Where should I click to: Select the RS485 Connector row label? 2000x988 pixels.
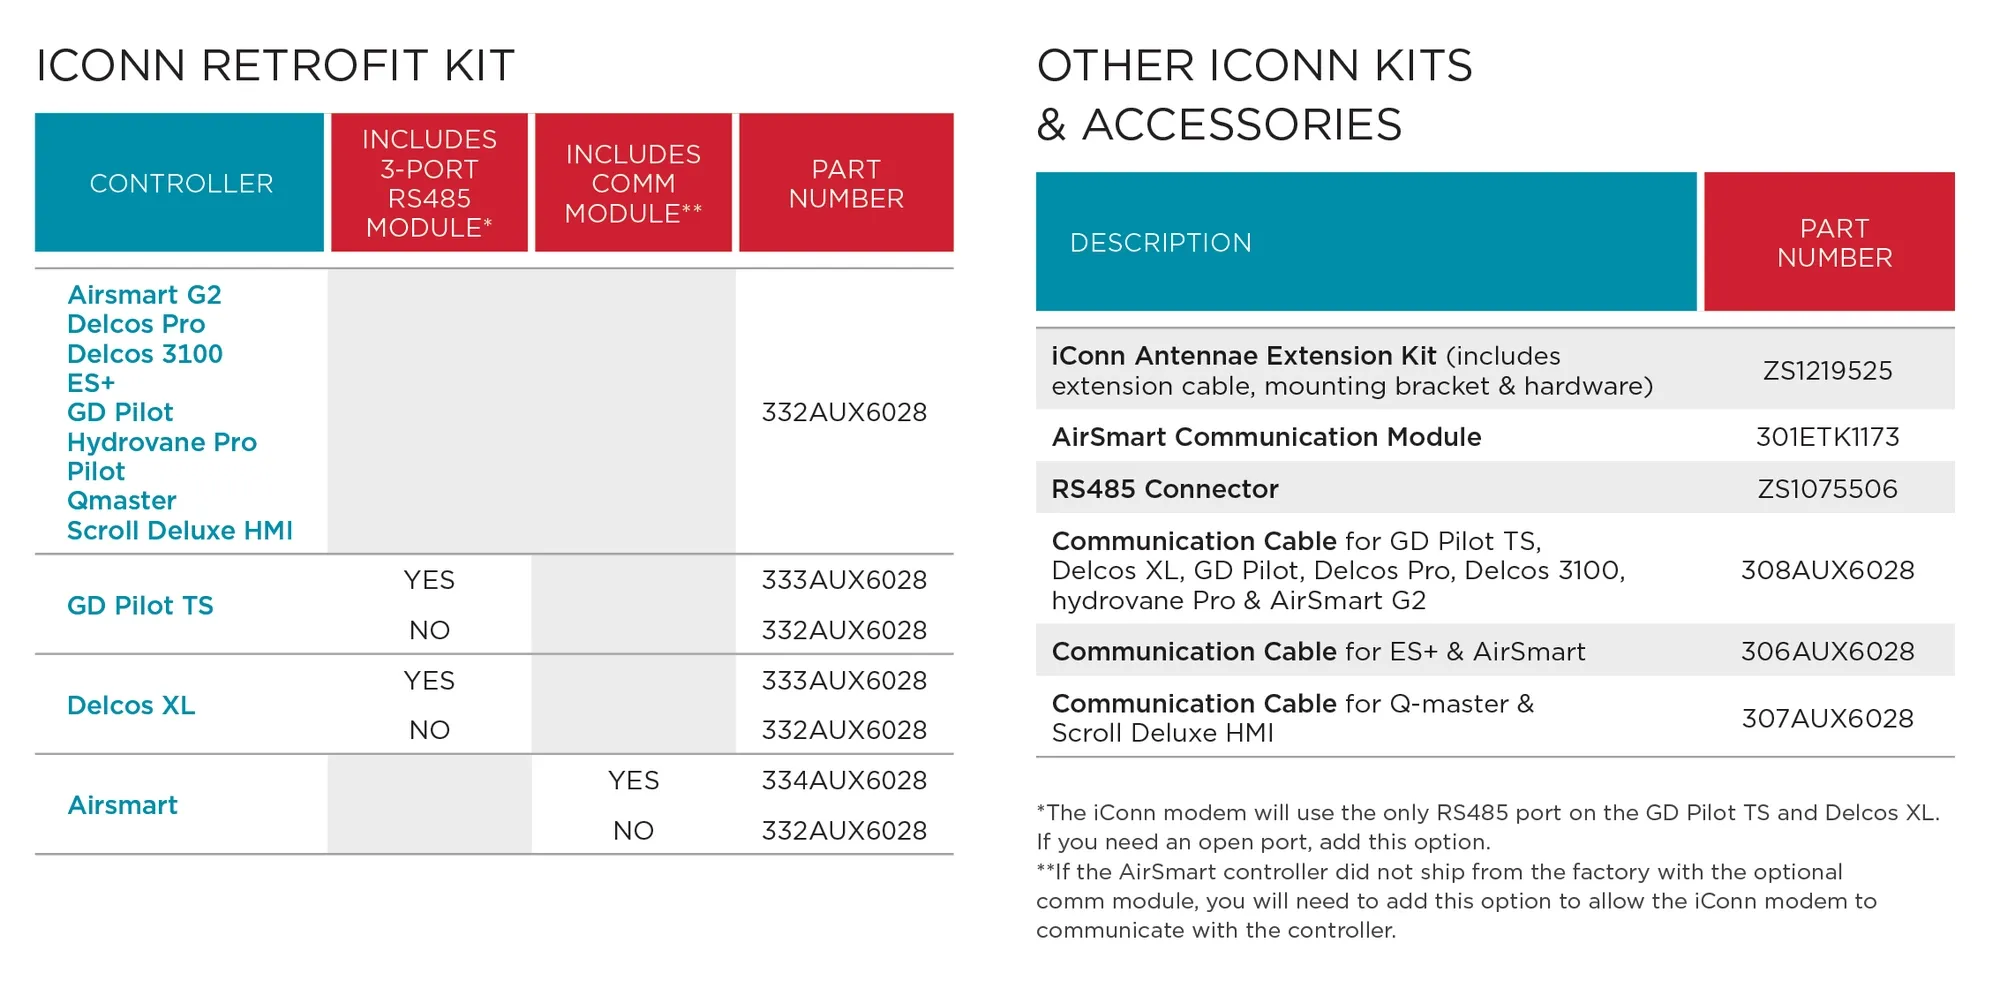click(x=1165, y=489)
